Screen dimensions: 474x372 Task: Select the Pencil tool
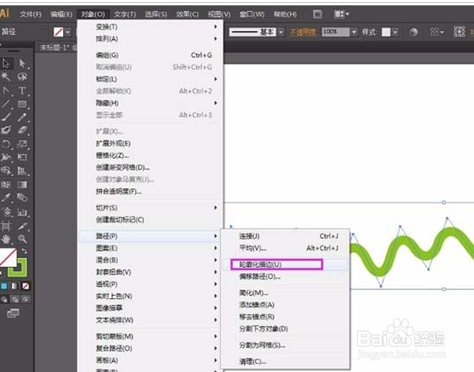pos(22,117)
